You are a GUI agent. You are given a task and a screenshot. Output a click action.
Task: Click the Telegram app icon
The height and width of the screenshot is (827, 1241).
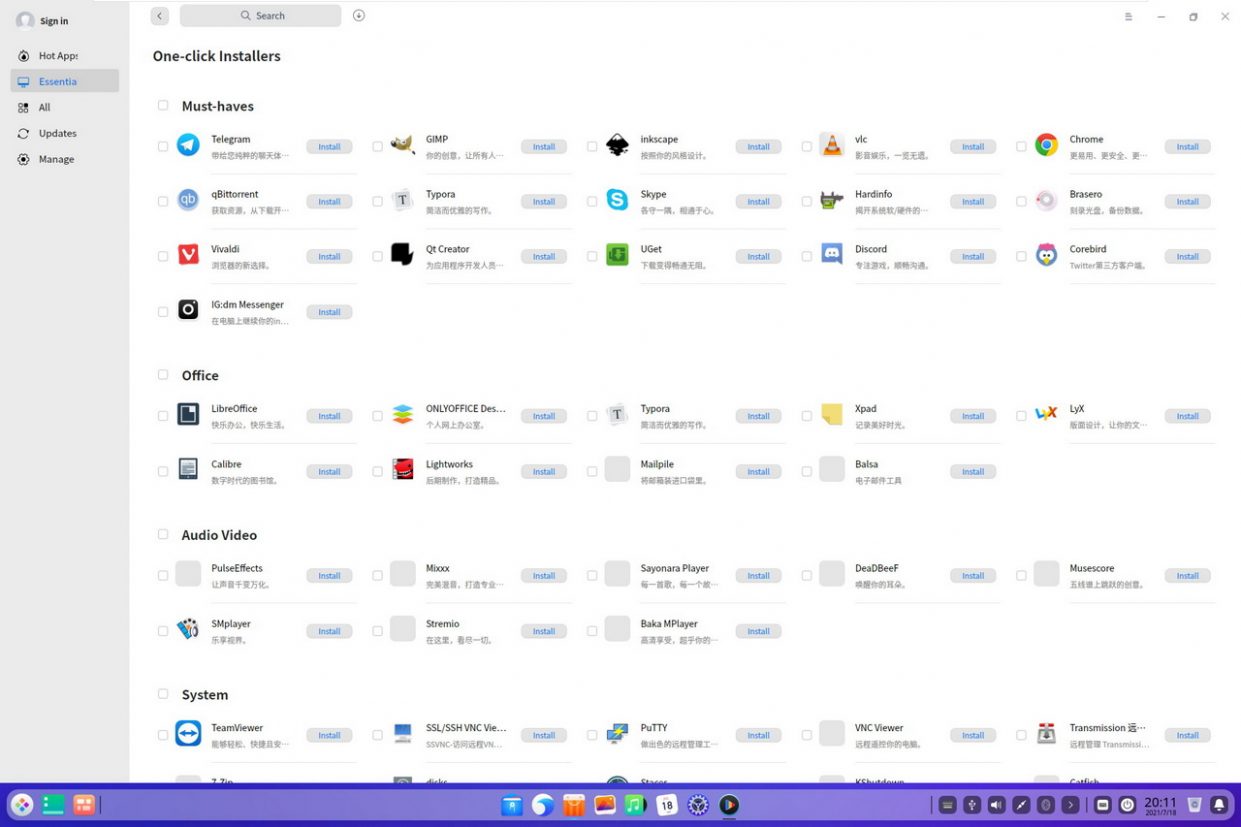pos(188,146)
